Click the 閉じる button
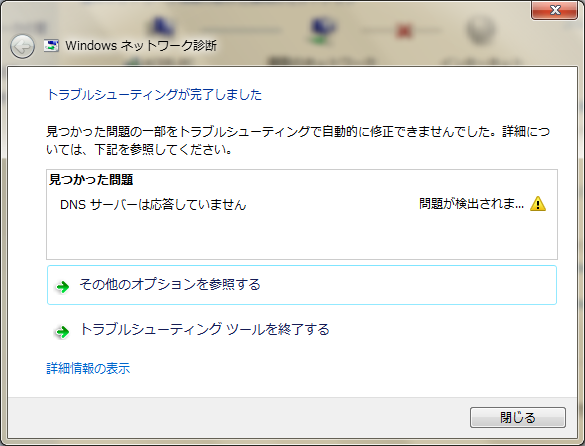Viewport: 585px width, 446px height. (x=518, y=417)
